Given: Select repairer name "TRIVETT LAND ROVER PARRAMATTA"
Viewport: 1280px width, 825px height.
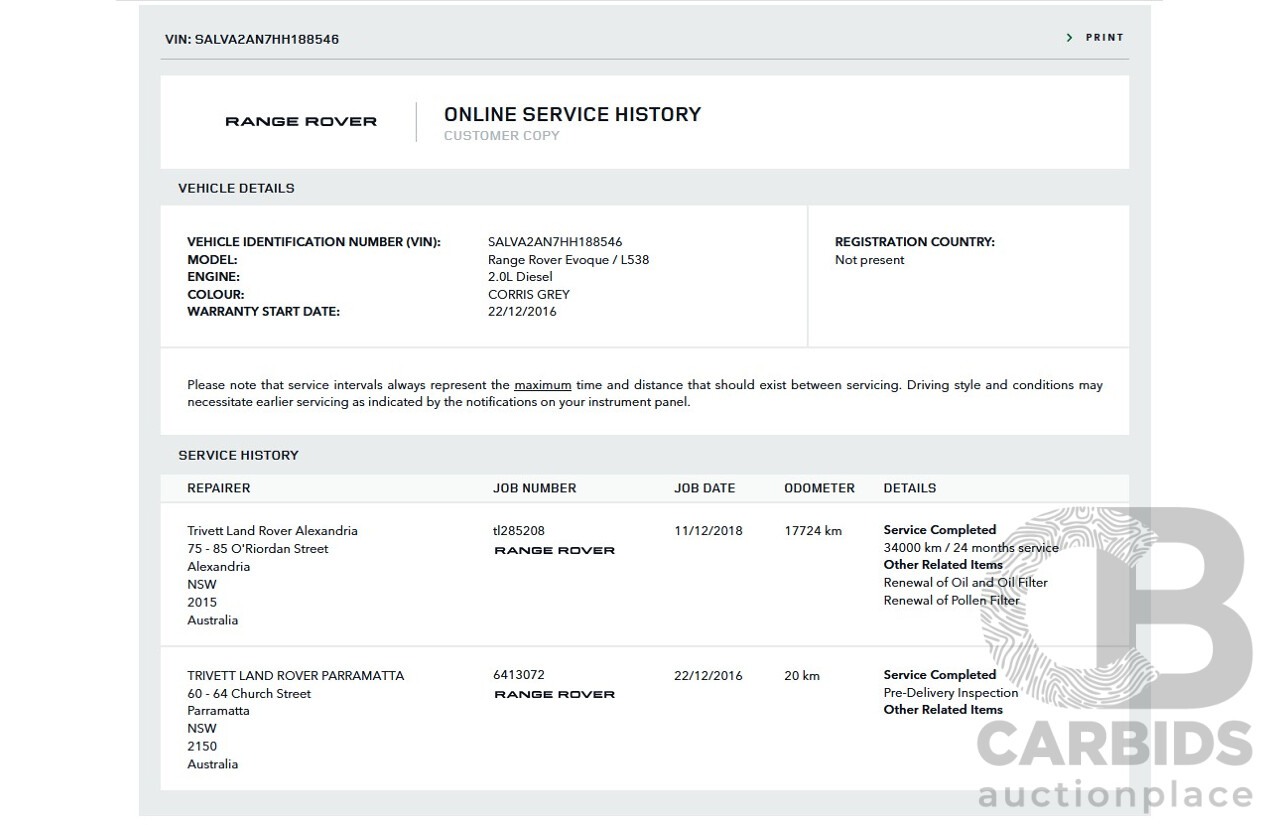Looking at the screenshot, I should (x=296, y=676).
